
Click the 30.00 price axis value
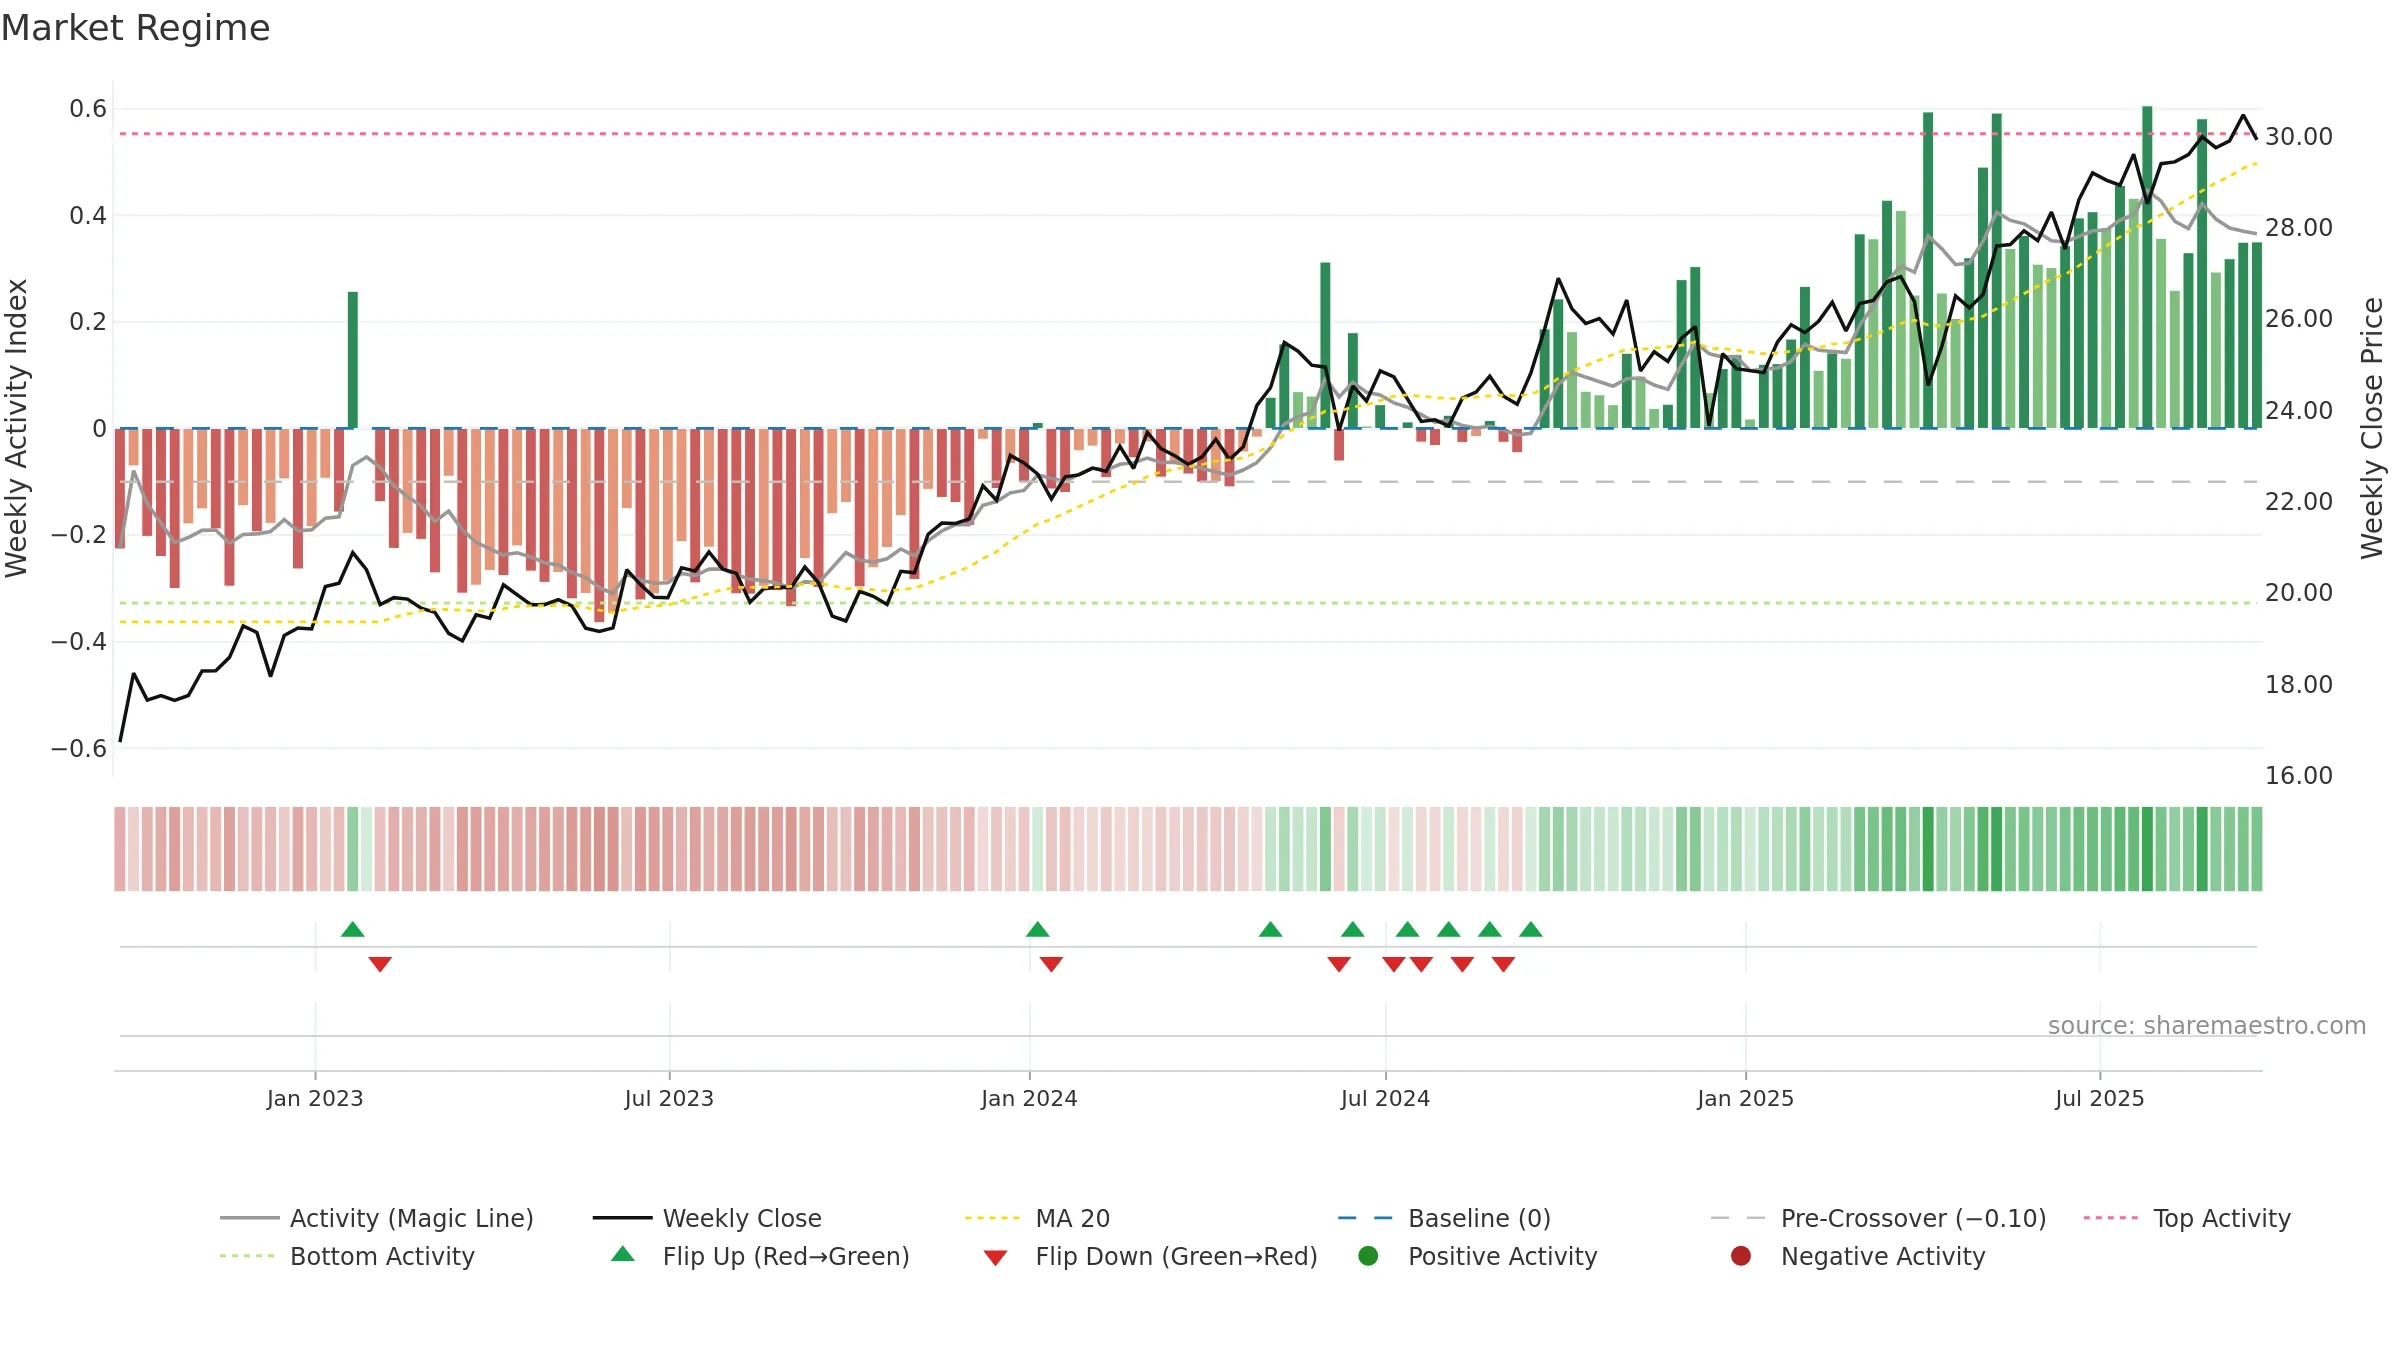2298,136
